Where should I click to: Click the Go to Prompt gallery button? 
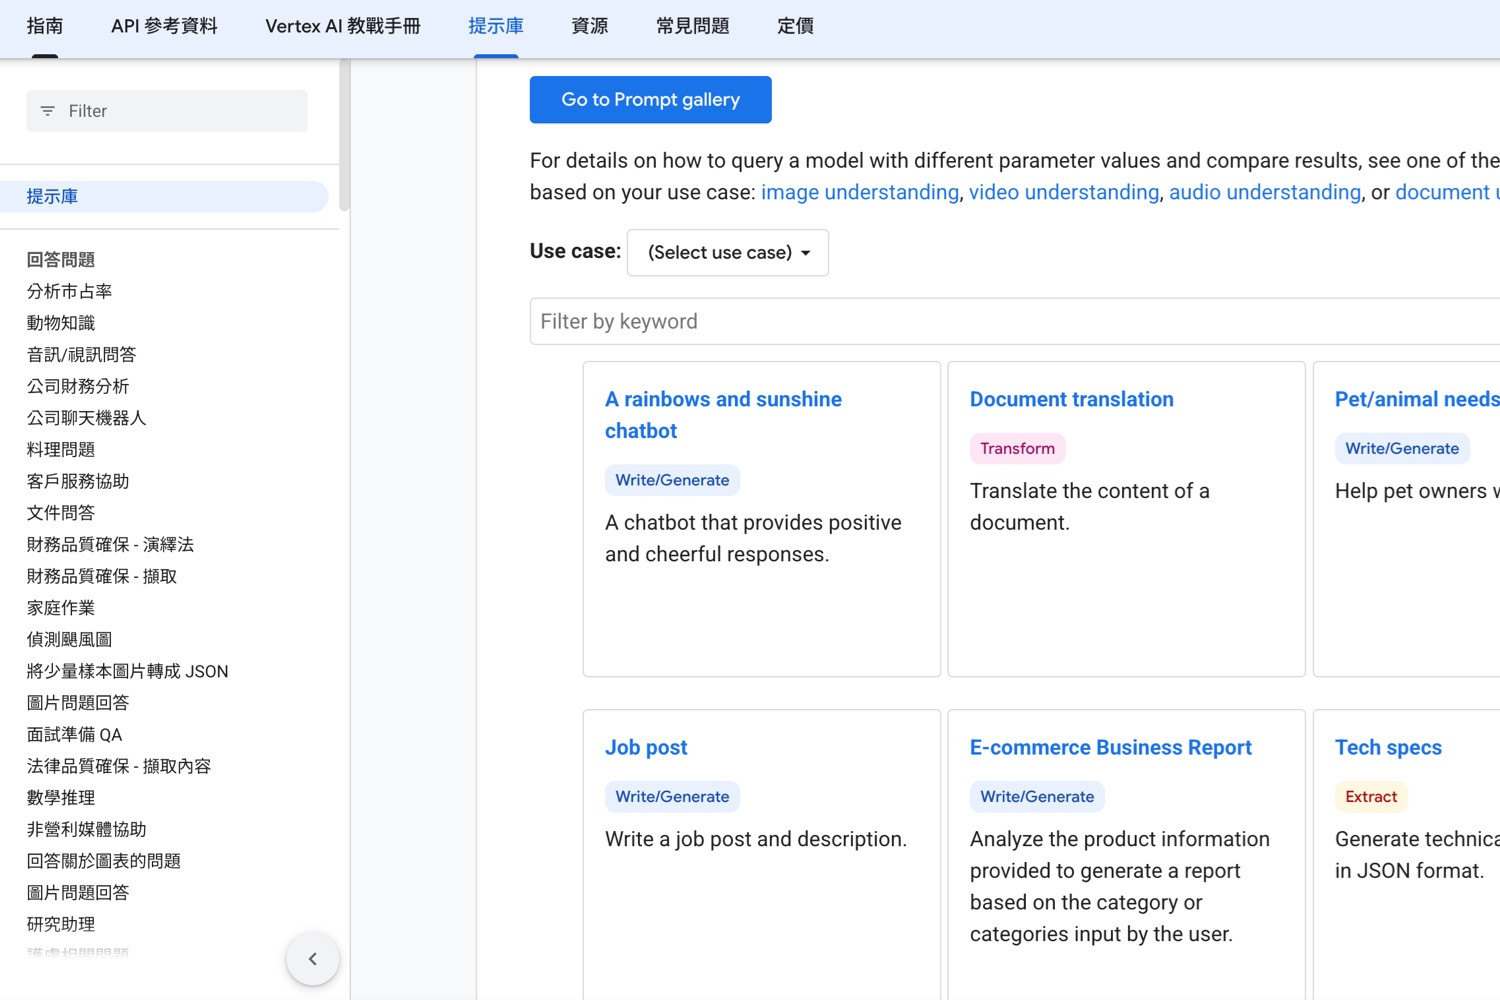(x=650, y=99)
